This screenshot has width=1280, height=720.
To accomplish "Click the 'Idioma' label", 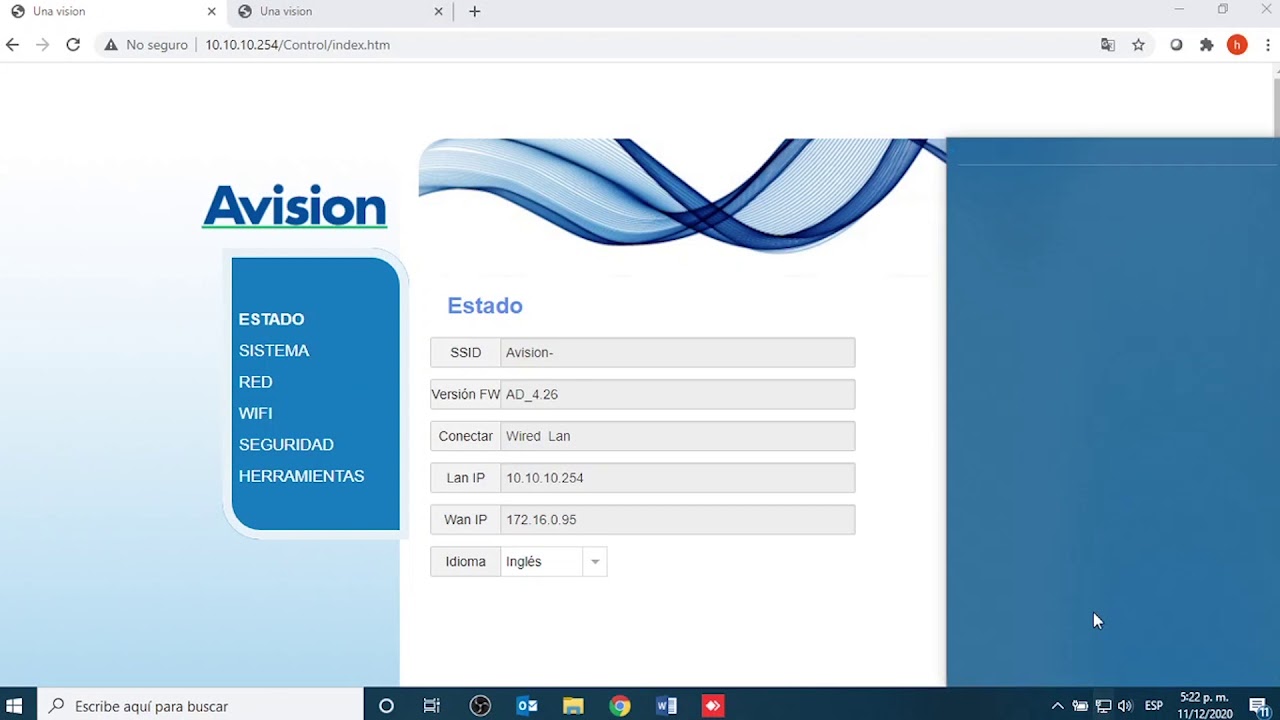I will click(465, 562).
